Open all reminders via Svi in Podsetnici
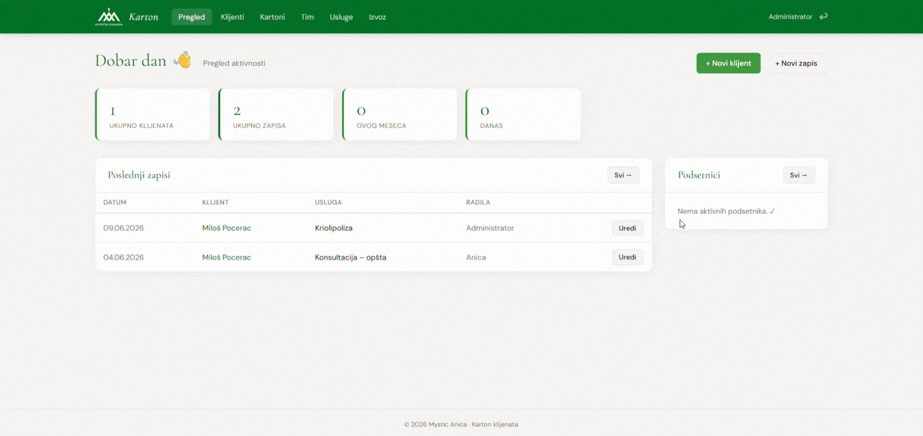This screenshot has width=923, height=436. click(799, 175)
